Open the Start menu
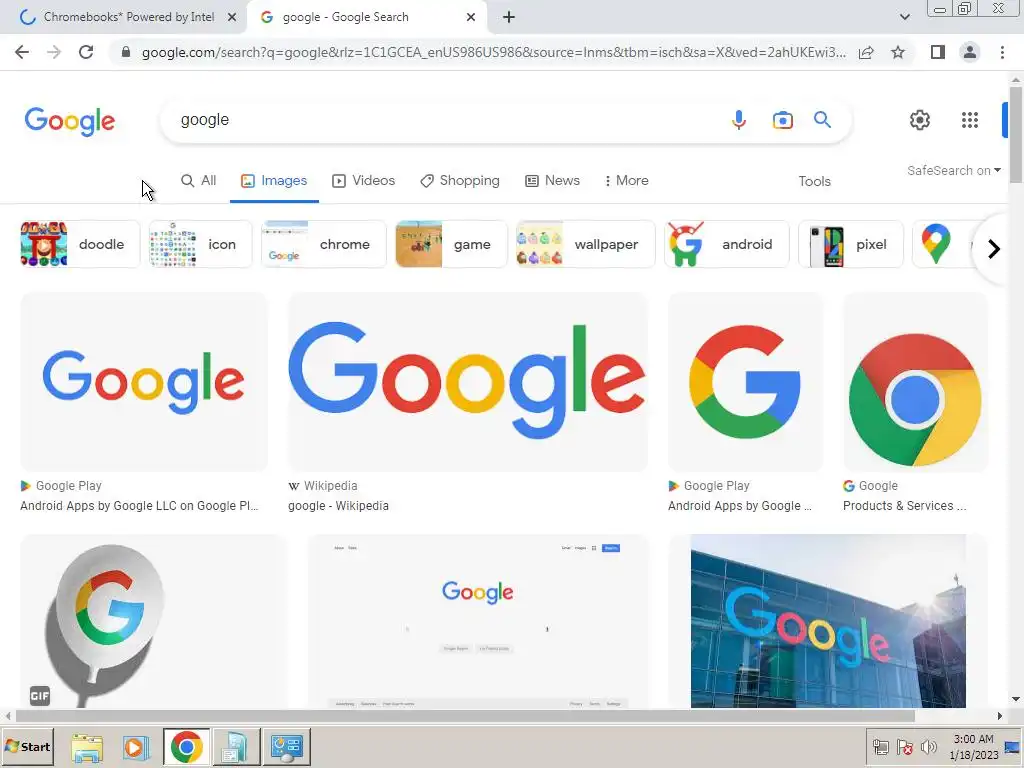The image size is (1024, 768). 27,747
